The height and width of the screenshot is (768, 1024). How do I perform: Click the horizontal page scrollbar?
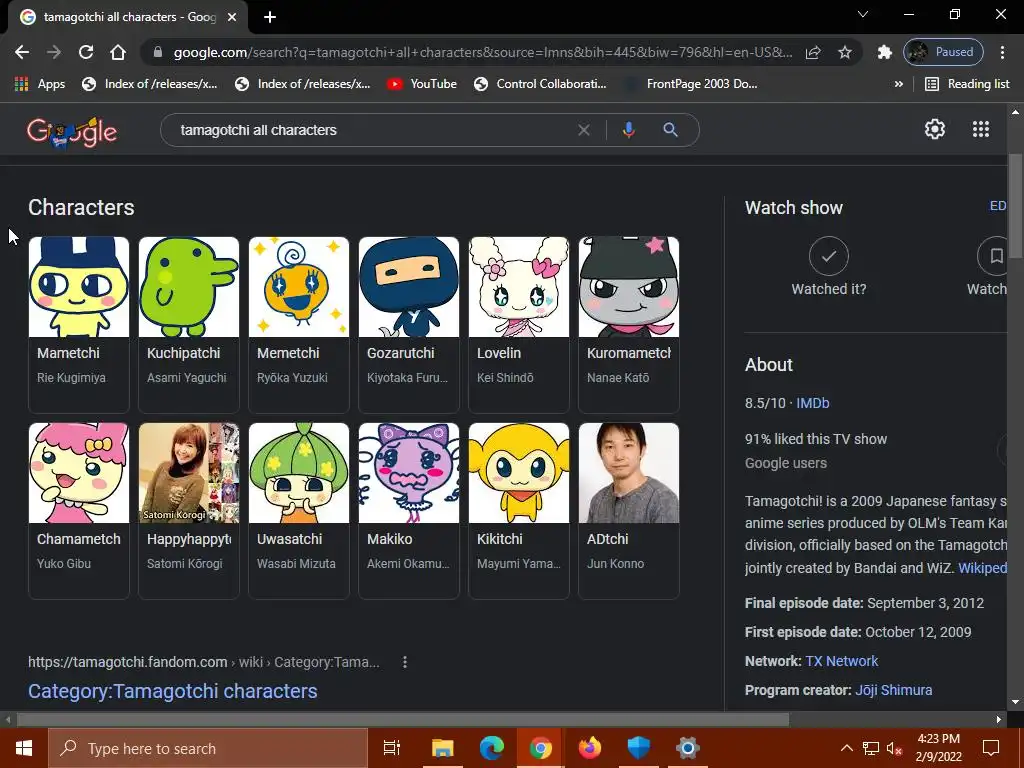coord(403,720)
